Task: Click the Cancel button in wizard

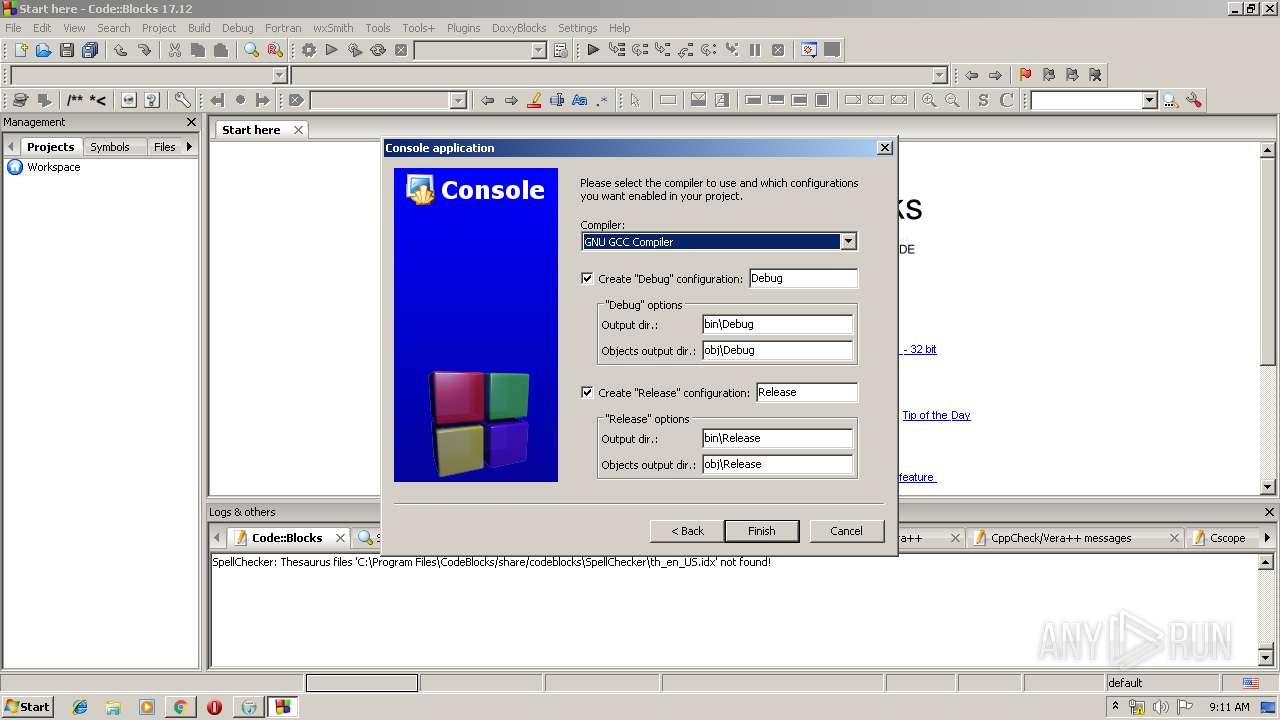Action: pyautogui.click(x=846, y=531)
